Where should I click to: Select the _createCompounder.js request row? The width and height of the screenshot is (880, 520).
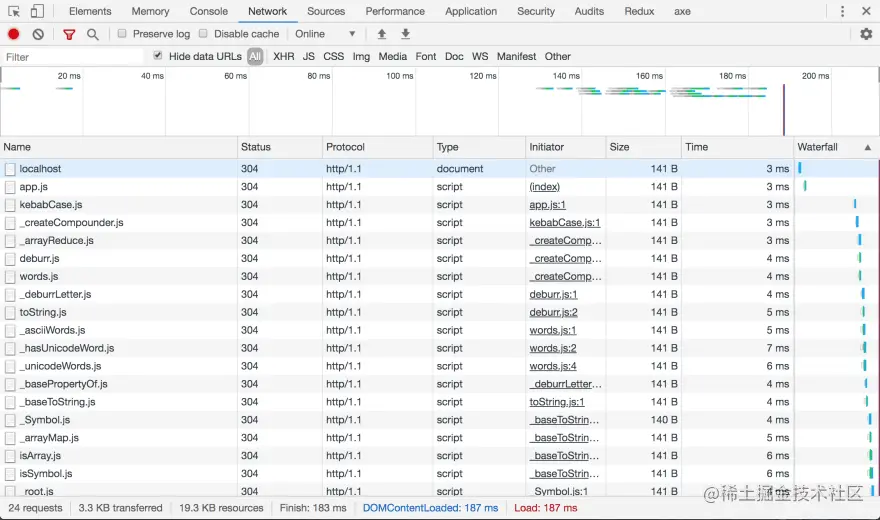[440, 223]
